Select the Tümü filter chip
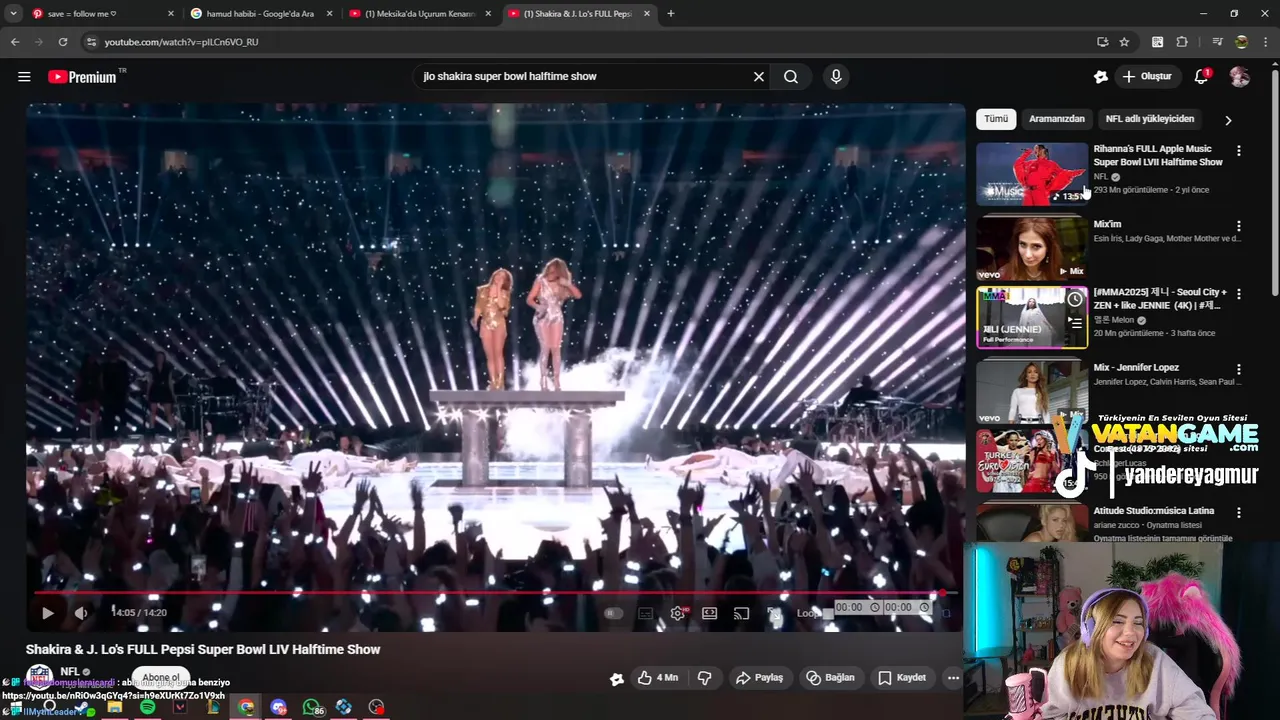This screenshot has height=720, width=1280. click(996, 119)
